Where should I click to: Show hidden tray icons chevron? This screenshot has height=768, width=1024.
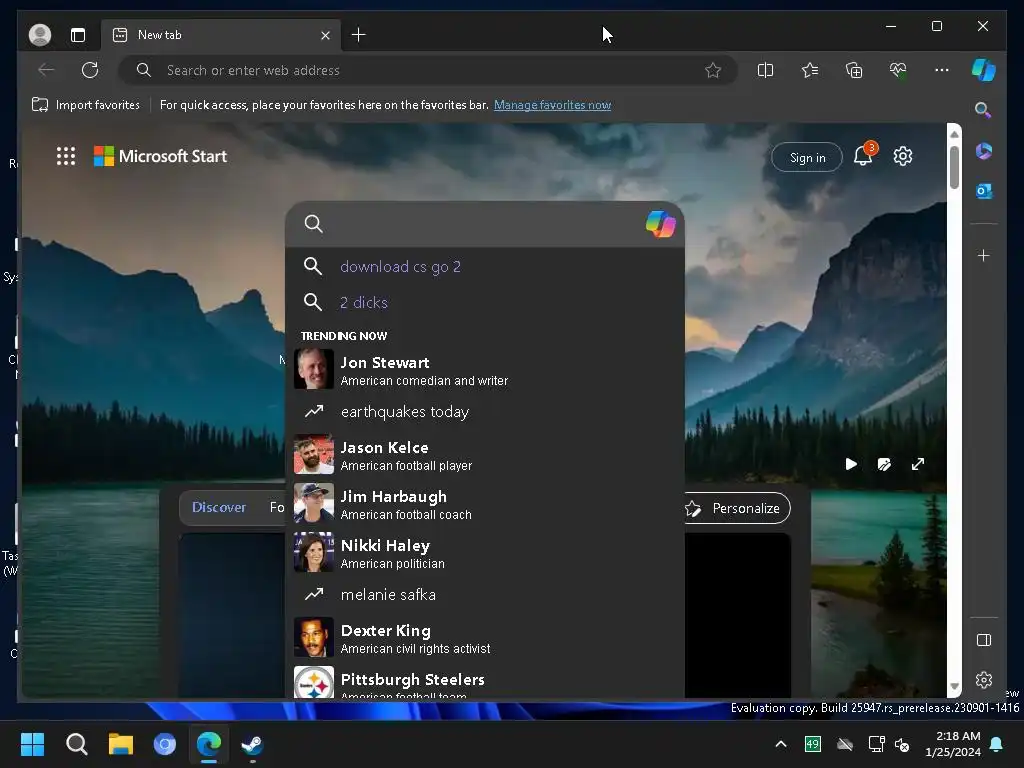coord(781,744)
